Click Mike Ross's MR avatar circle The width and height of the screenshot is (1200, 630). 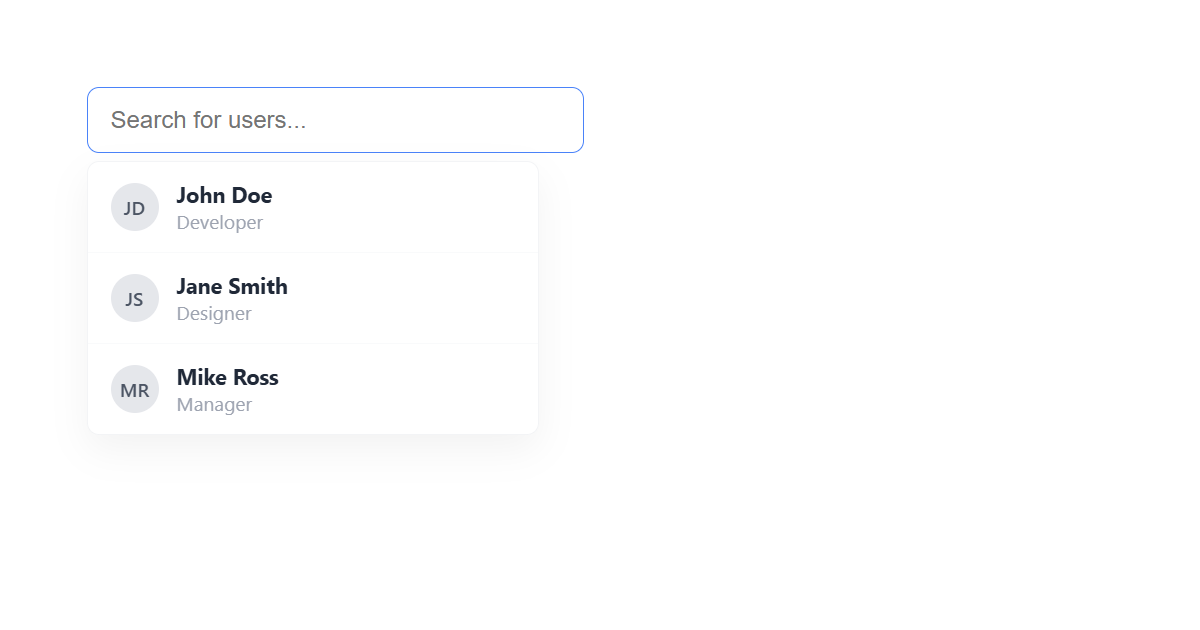point(134,389)
